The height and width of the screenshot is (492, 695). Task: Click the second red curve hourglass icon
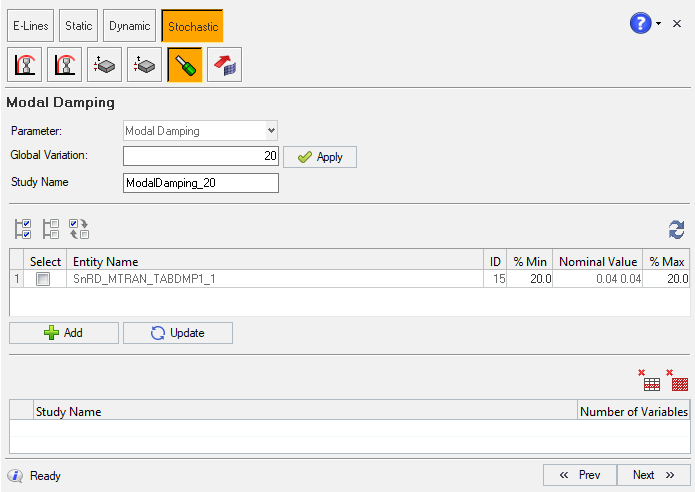tap(64, 65)
